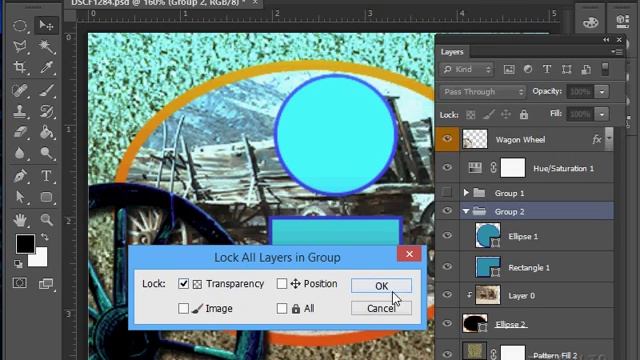Open the Opacity slider dropdown arrow
The width and height of the screenshot is (640, 360).
pos(602,92)
